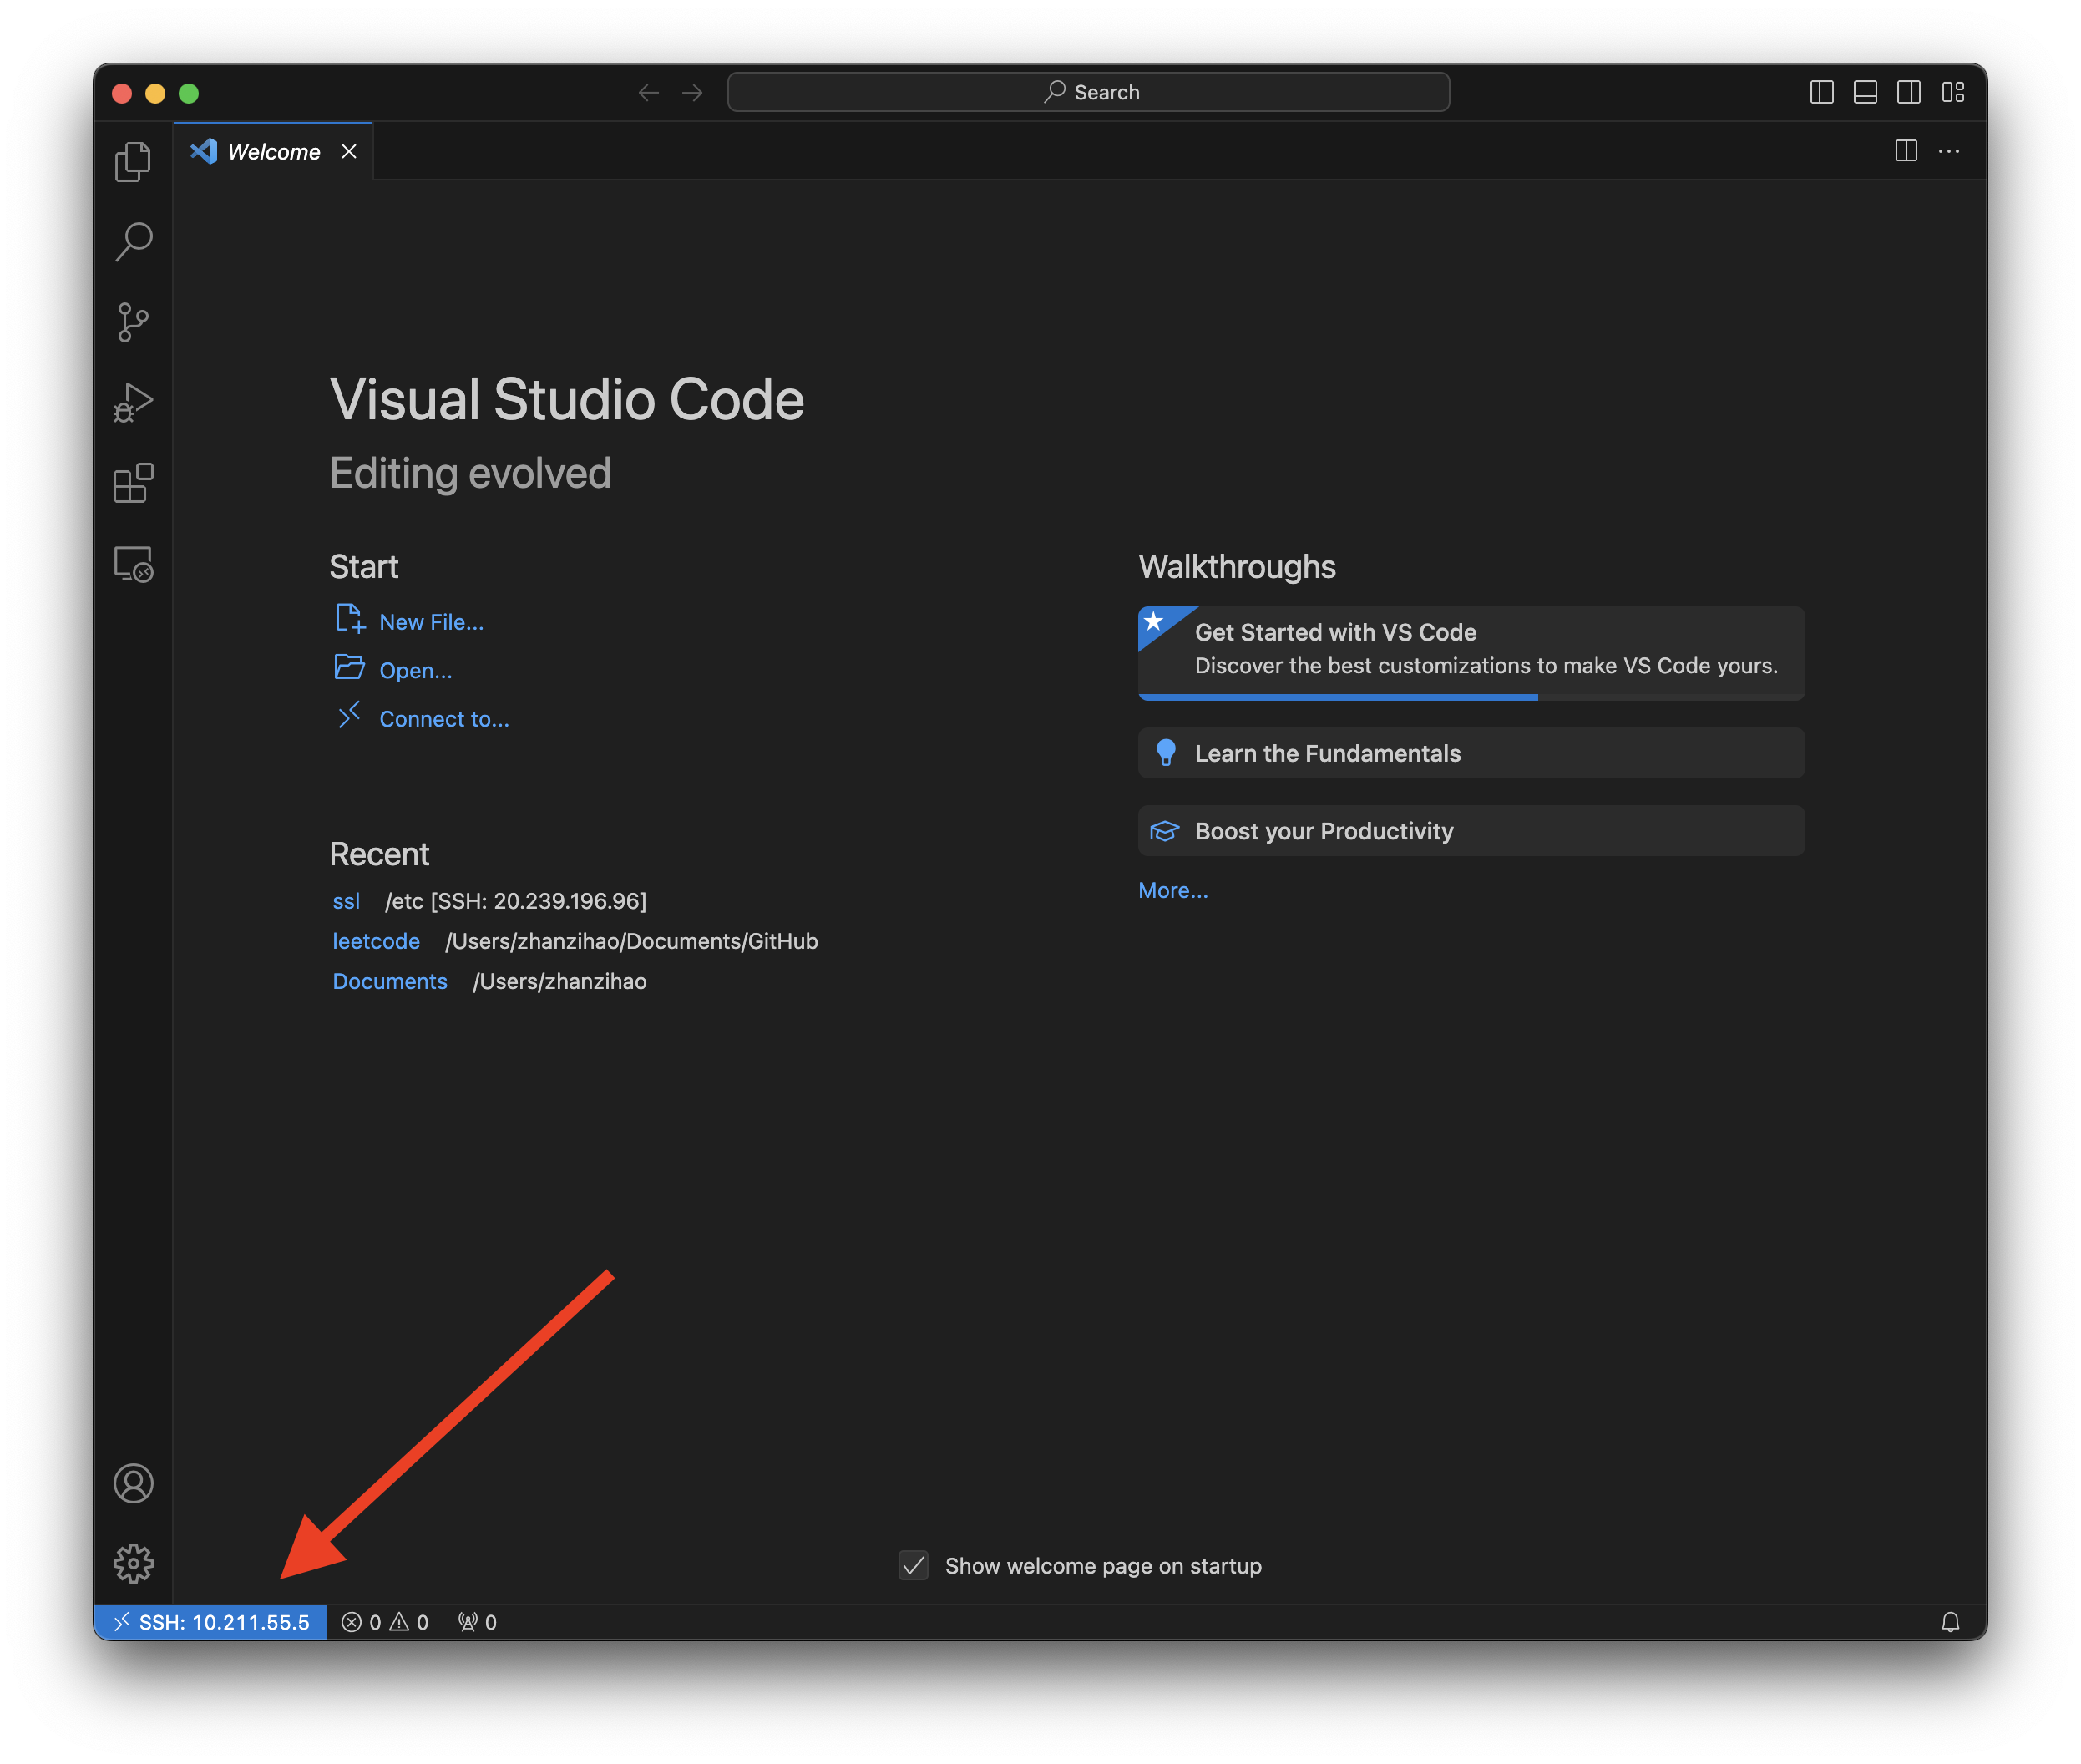Viewport: 2081px width, 1764px height.
Task: Open the Remote Explorer view
Action: pos(133,564)
